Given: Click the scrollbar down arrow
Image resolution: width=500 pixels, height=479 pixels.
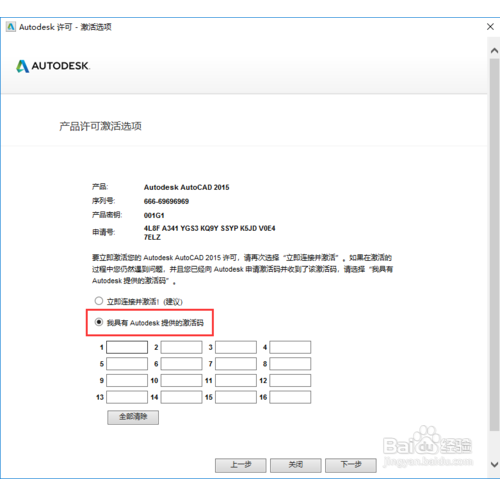Looking at the screenshot, I should tap(494, 464).
